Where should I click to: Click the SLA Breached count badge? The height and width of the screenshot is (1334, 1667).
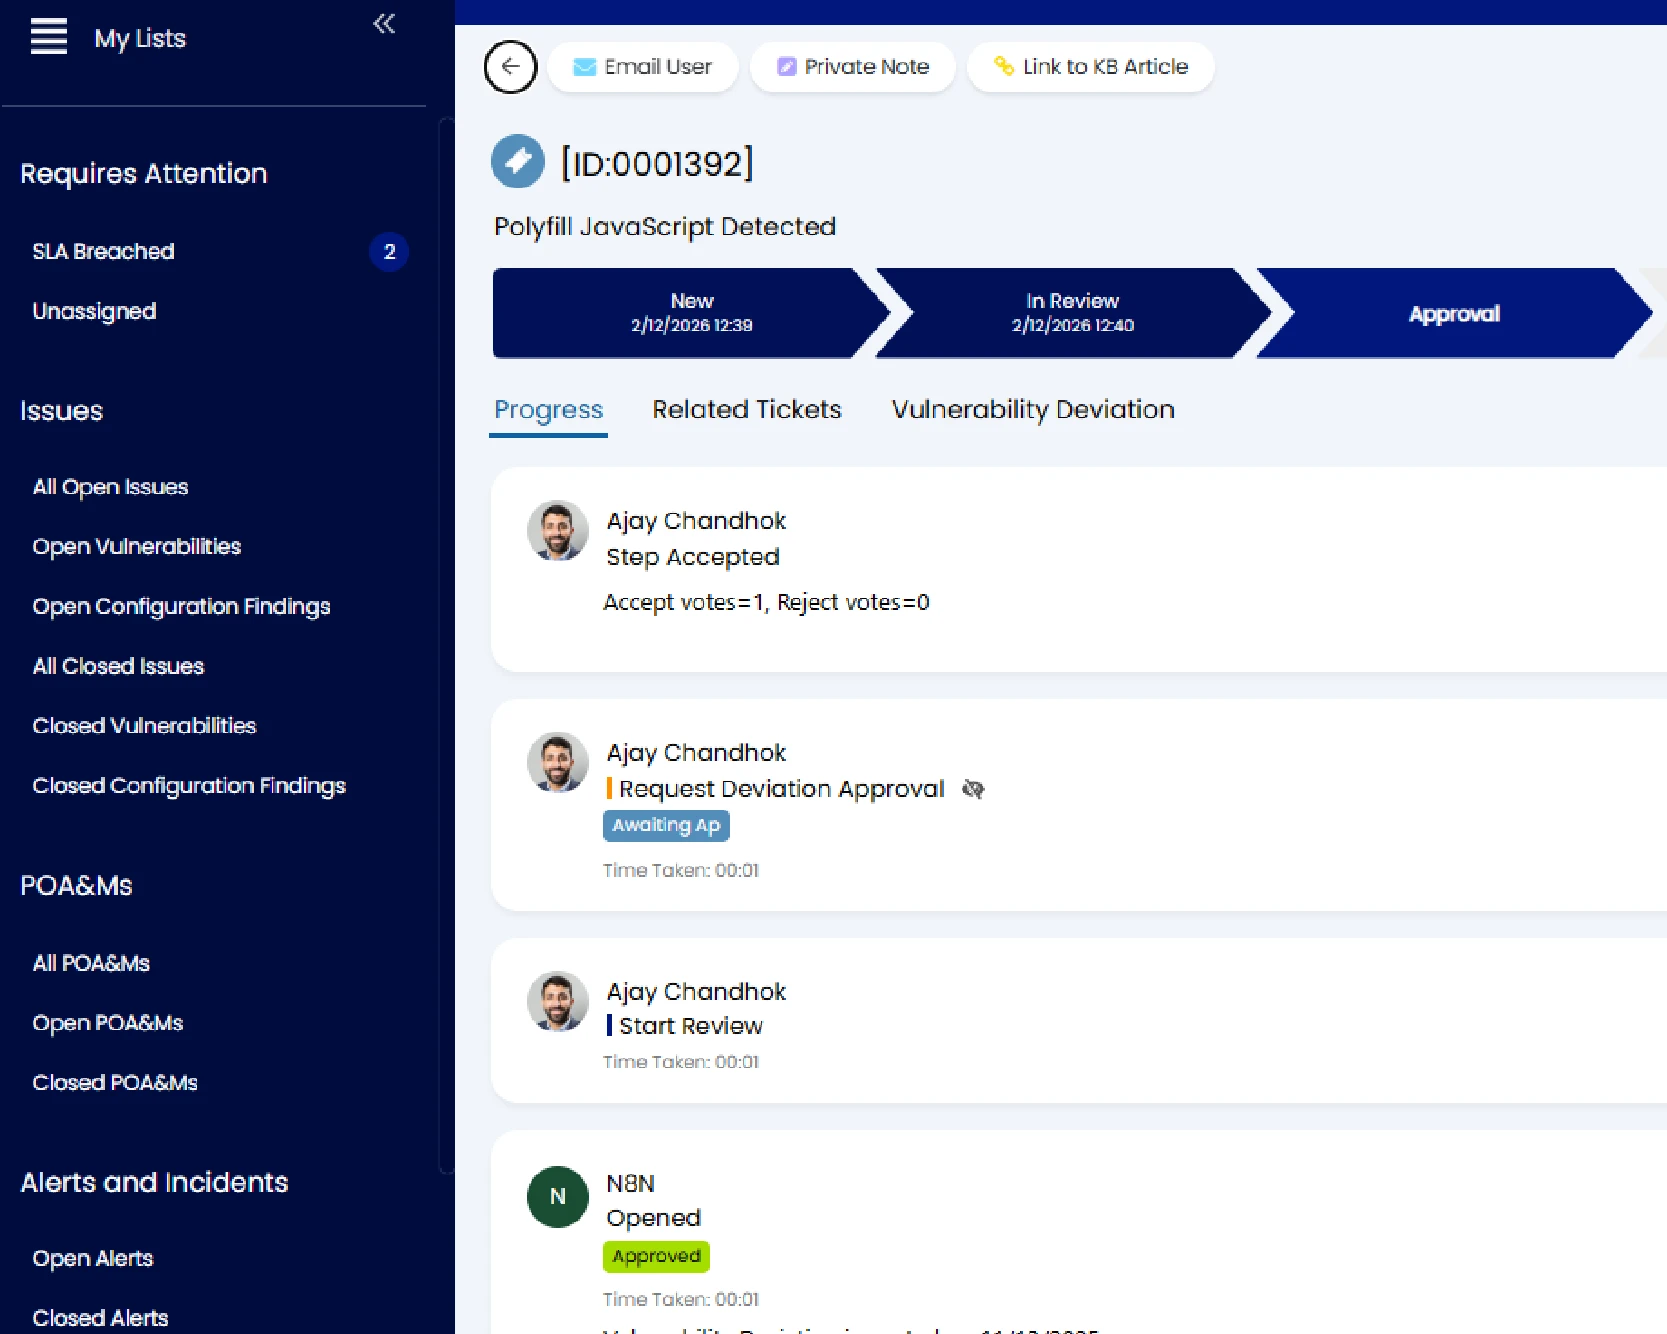[389, 252]
